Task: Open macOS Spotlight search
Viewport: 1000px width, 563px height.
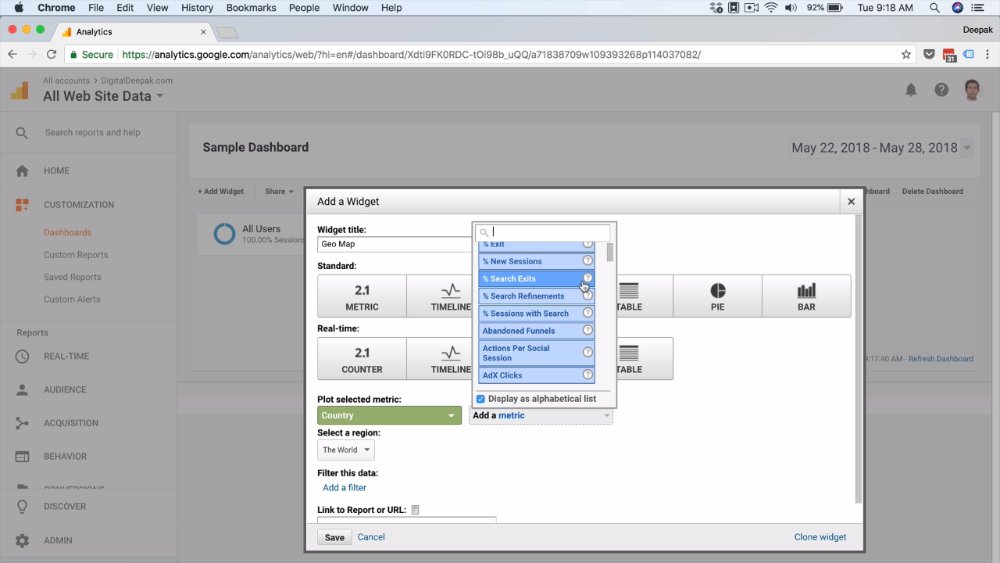Action: [x=934, y=8]
